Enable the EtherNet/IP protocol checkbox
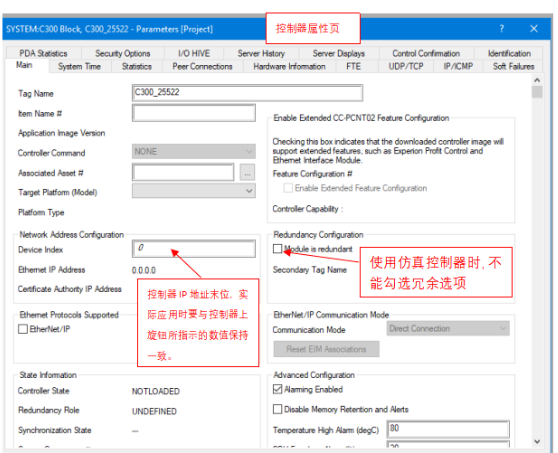 click(23, 329)
